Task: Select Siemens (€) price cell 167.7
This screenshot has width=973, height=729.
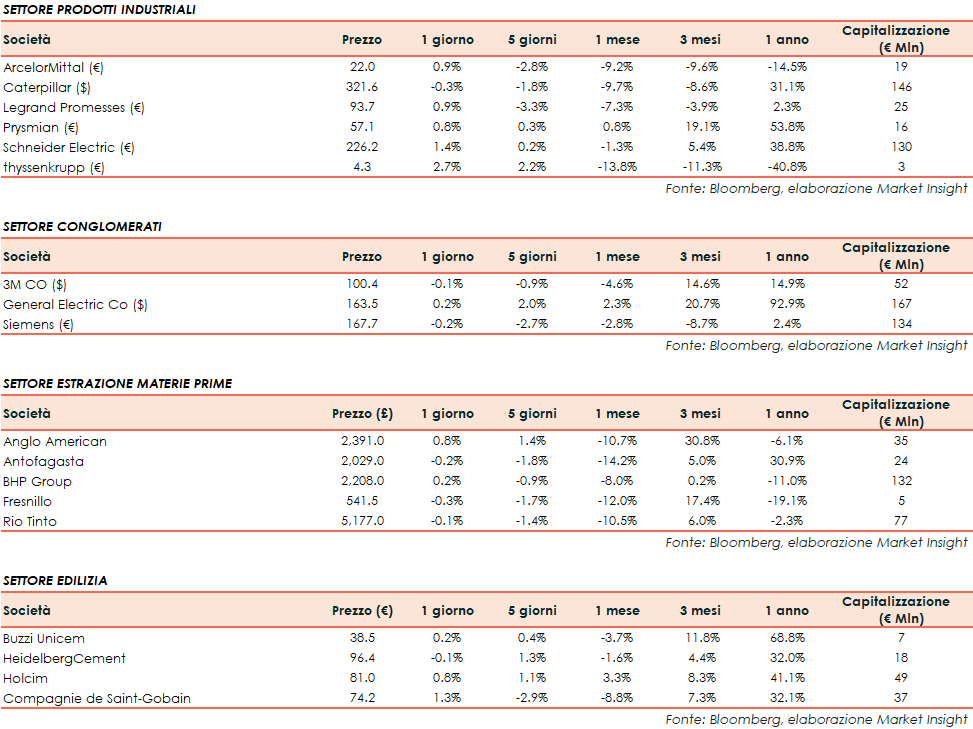Action: coord(361,324)
